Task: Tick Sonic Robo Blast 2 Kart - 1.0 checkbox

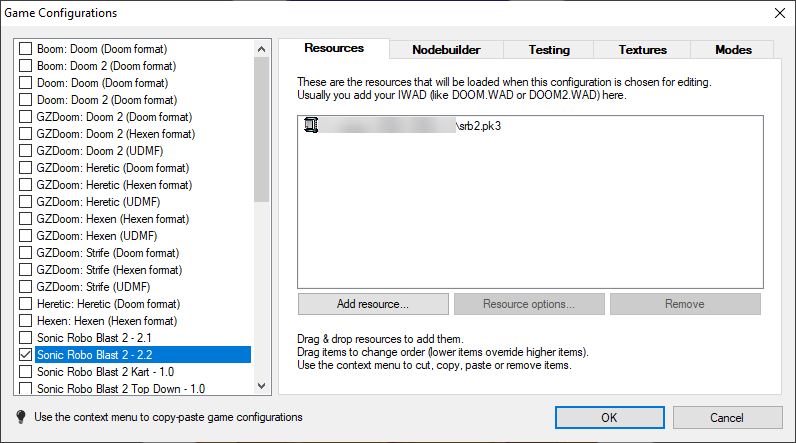Action: (25, 371)
